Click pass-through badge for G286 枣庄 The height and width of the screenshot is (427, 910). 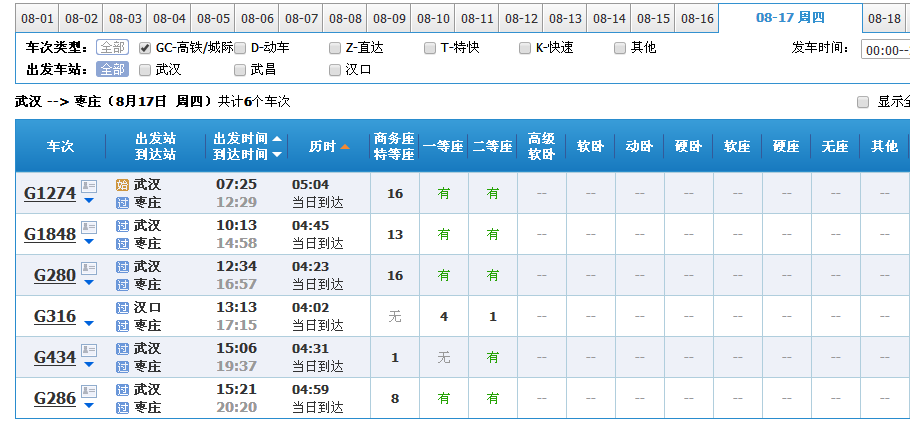pyautogui.click(x=122, y=408)
